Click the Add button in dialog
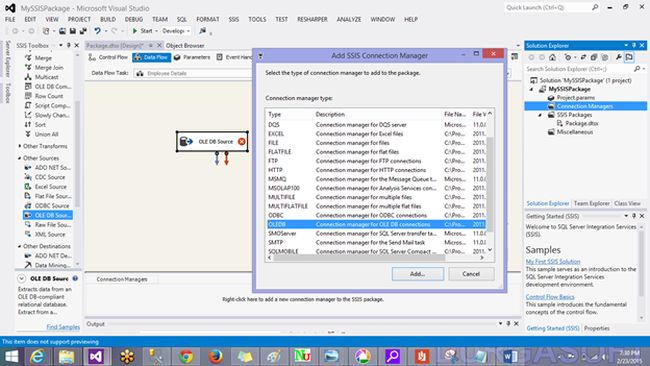The image size is (650, 366). 417,274
